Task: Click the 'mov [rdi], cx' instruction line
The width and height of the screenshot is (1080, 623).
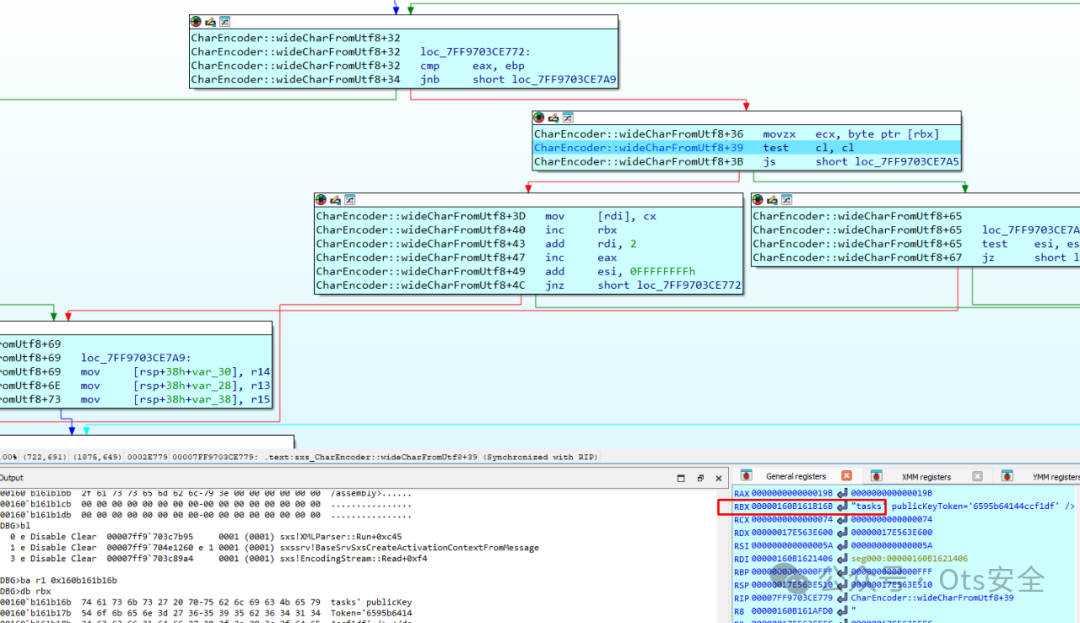Action: coord(601,215)
